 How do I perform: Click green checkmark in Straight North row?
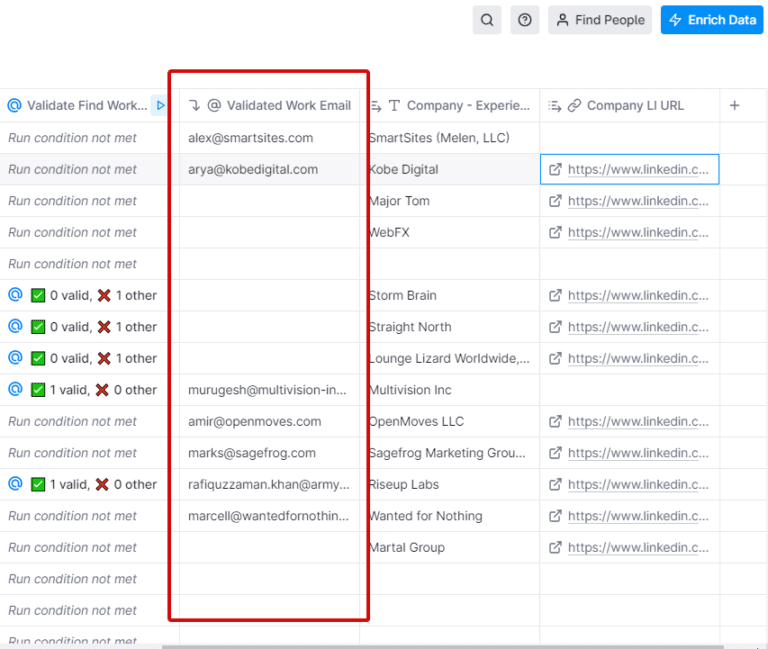pos(38,327)
